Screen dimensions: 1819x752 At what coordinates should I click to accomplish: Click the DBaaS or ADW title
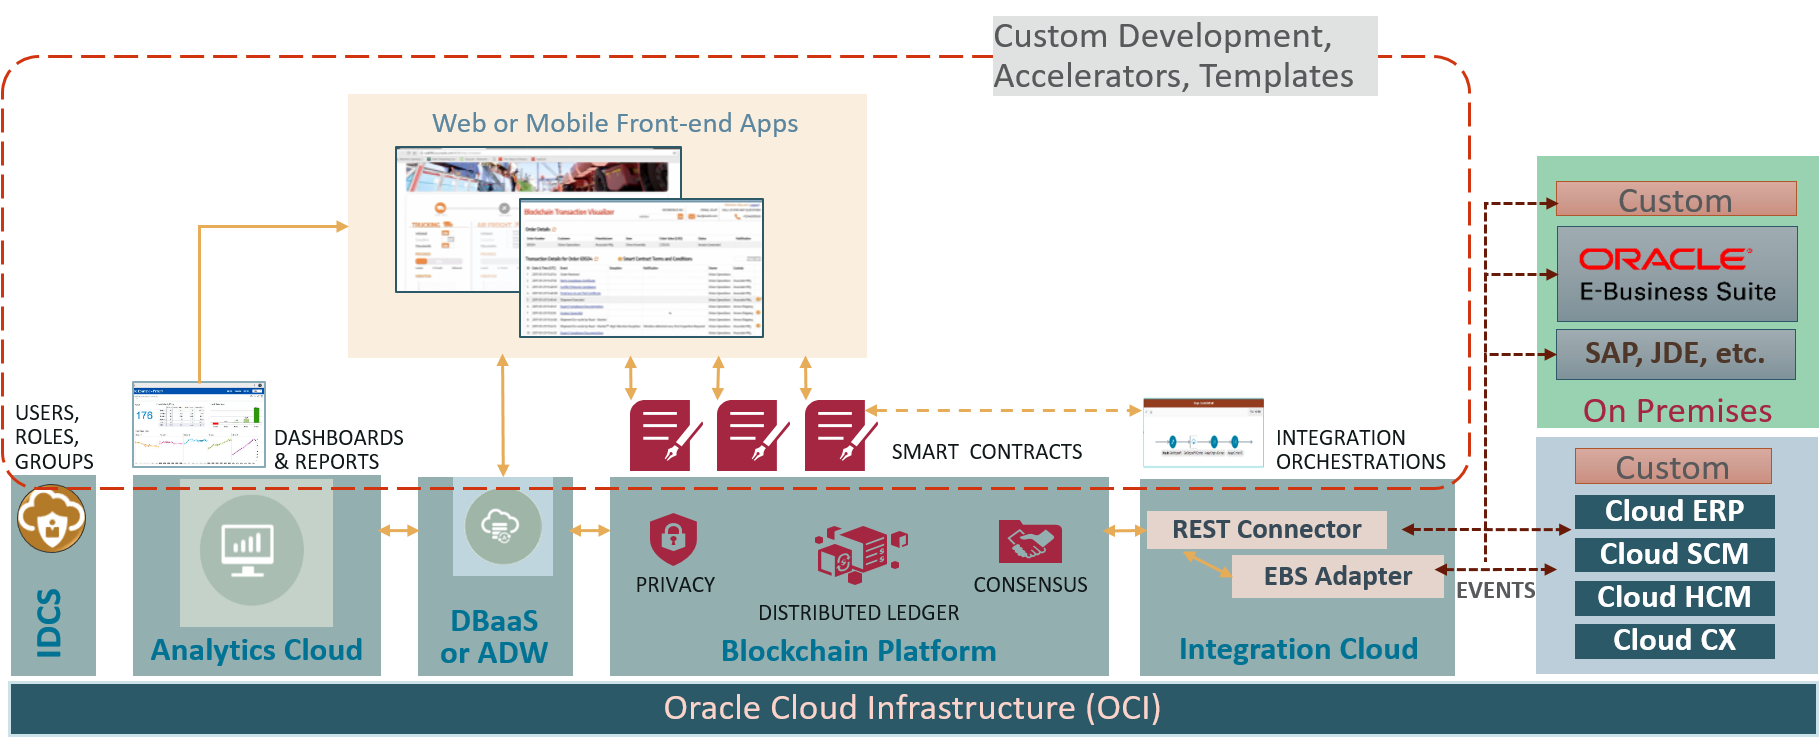pos(494,637)
